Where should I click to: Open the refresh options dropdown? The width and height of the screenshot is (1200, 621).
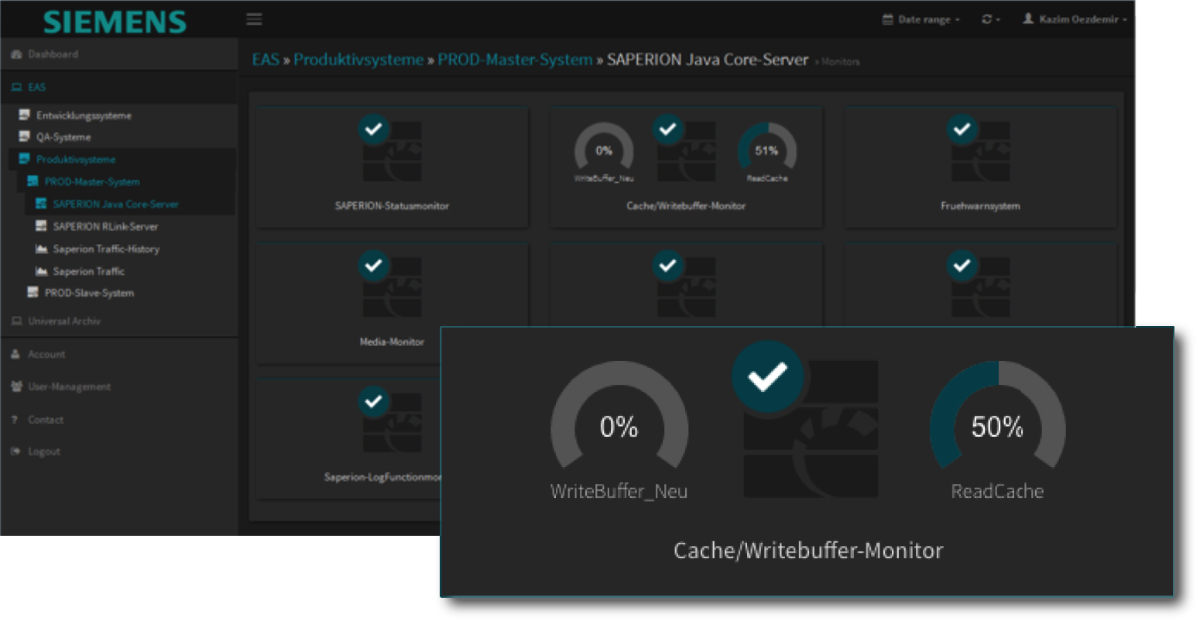991,19
